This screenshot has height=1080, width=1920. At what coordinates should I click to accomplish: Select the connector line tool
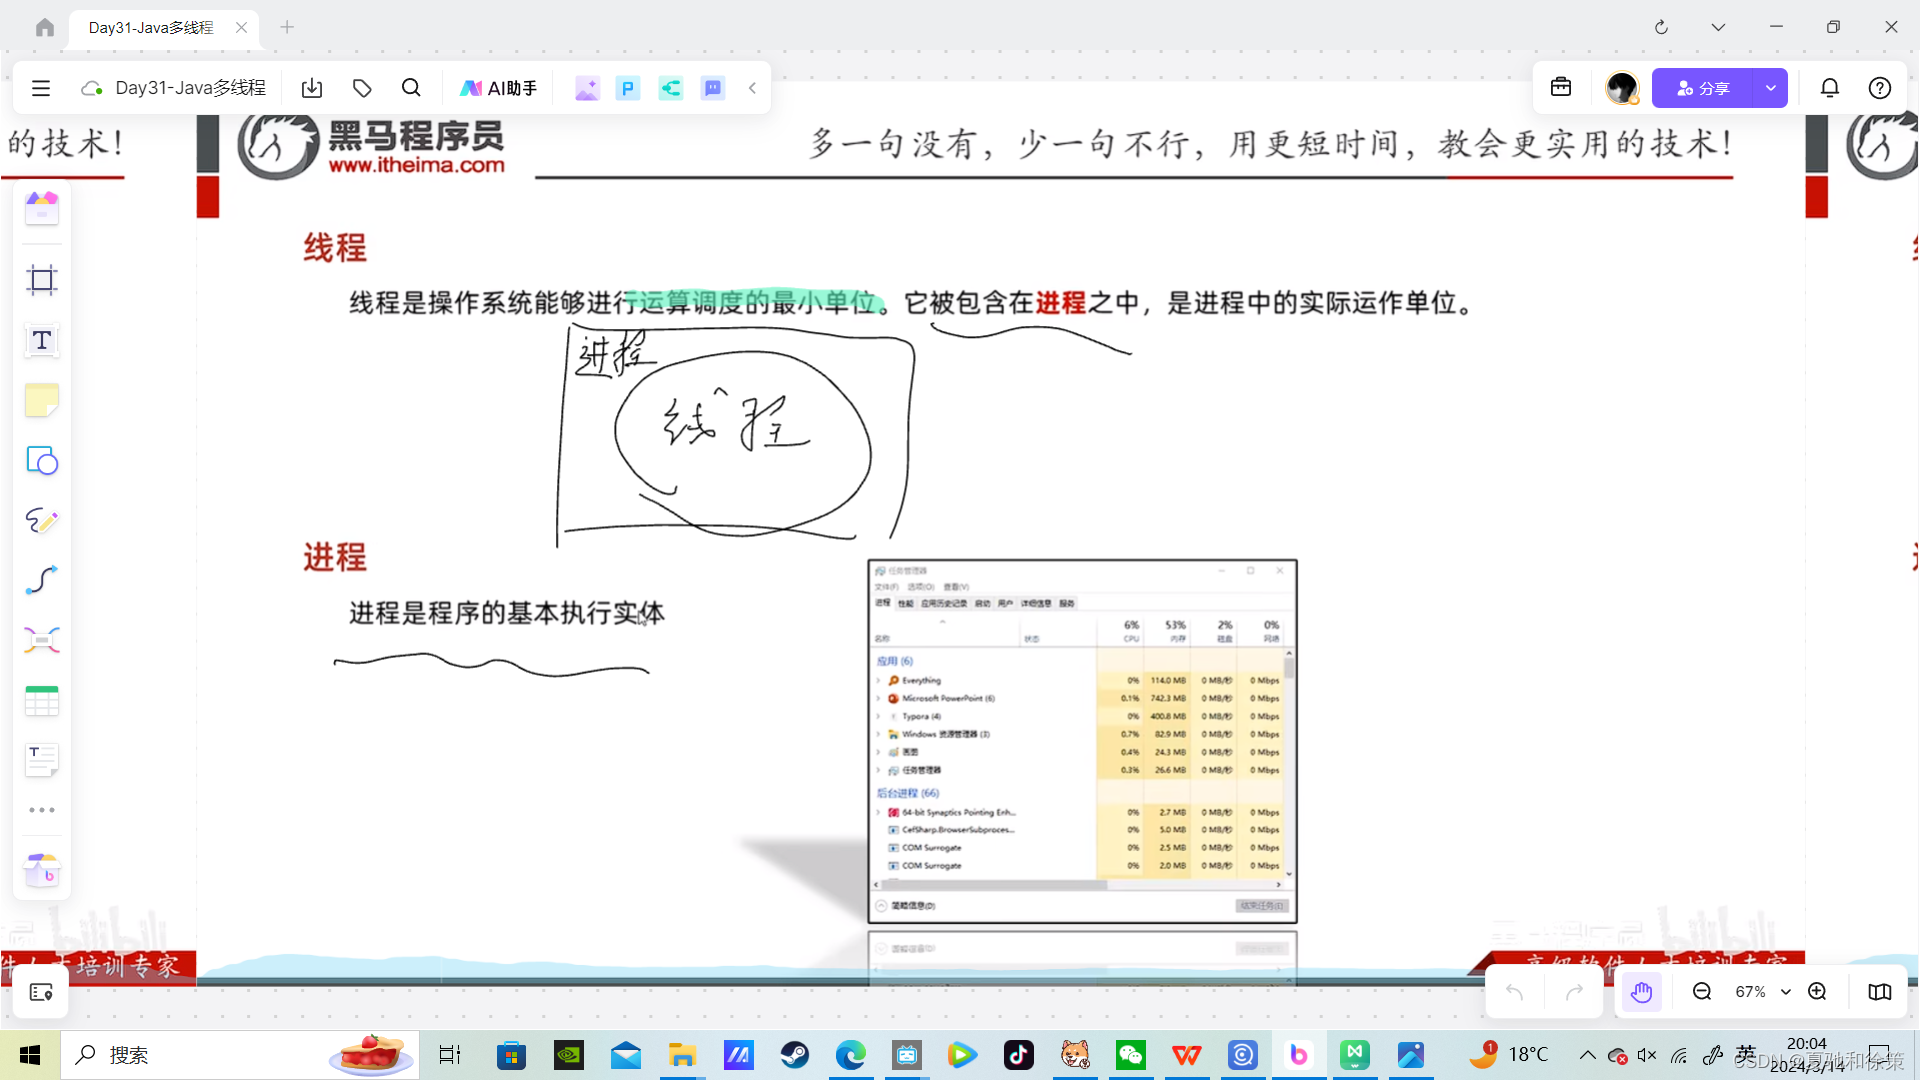click(x=42, y=581)
